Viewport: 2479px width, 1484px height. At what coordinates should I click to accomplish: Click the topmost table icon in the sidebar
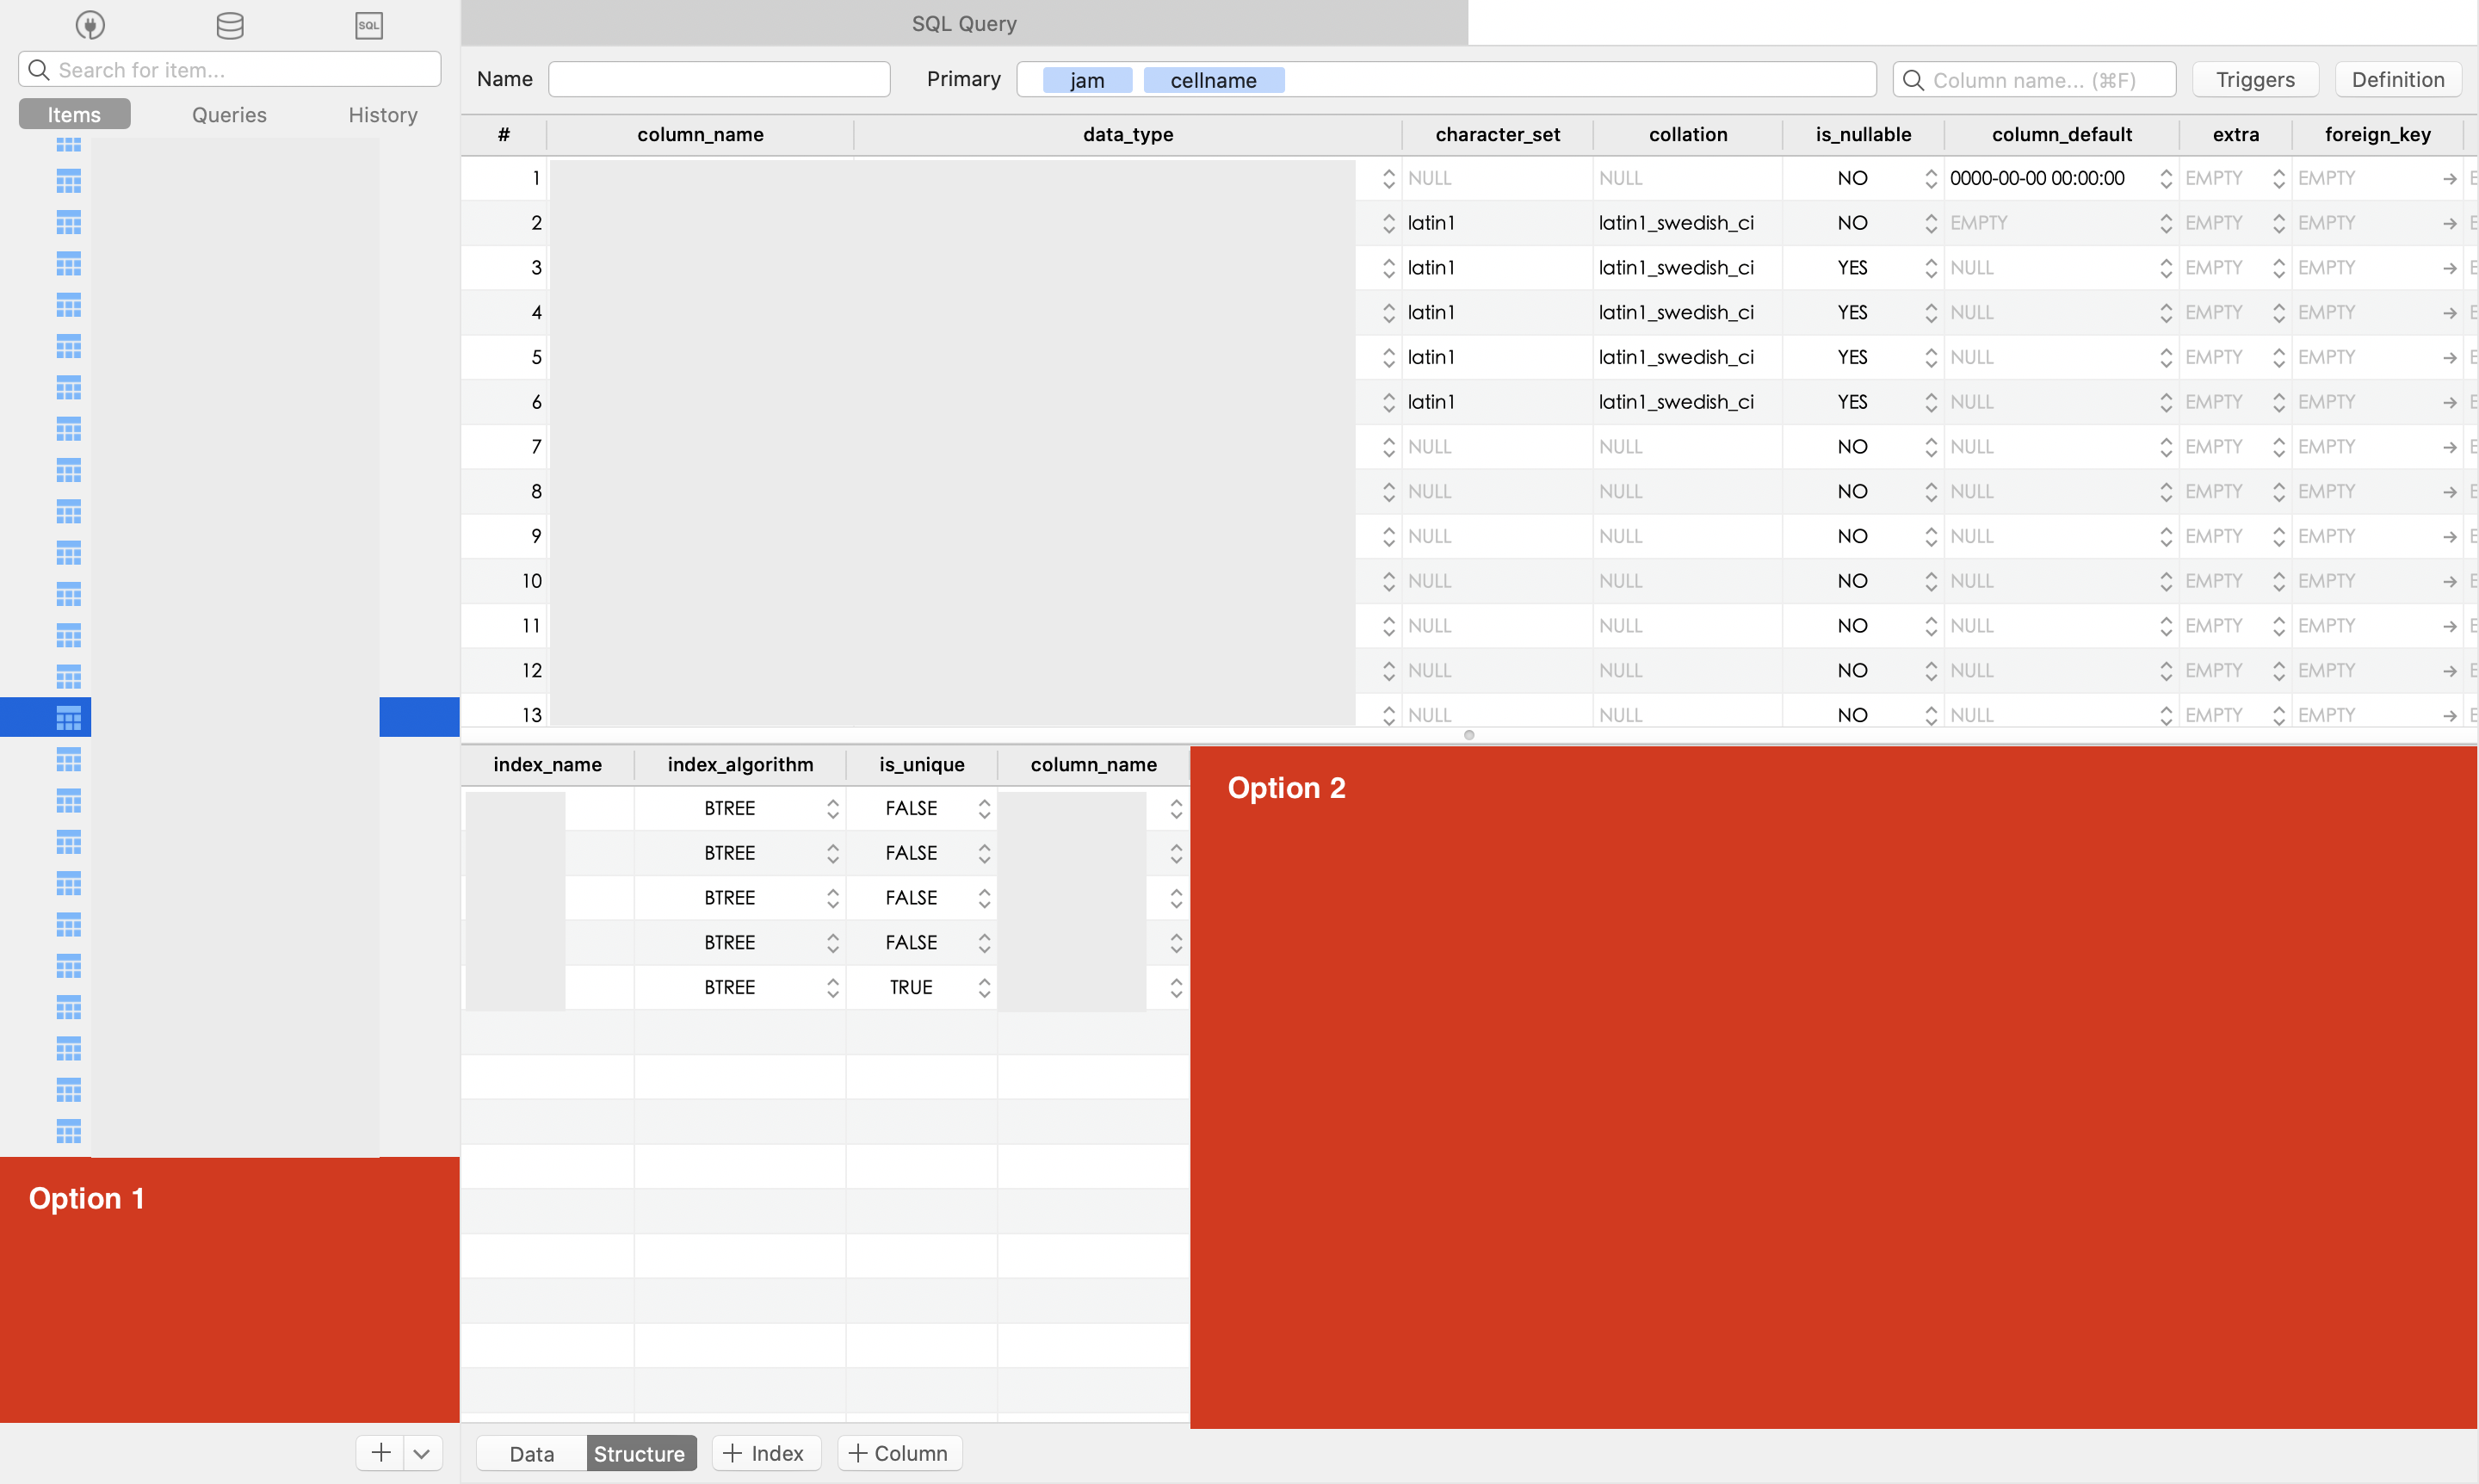[67, 143]
